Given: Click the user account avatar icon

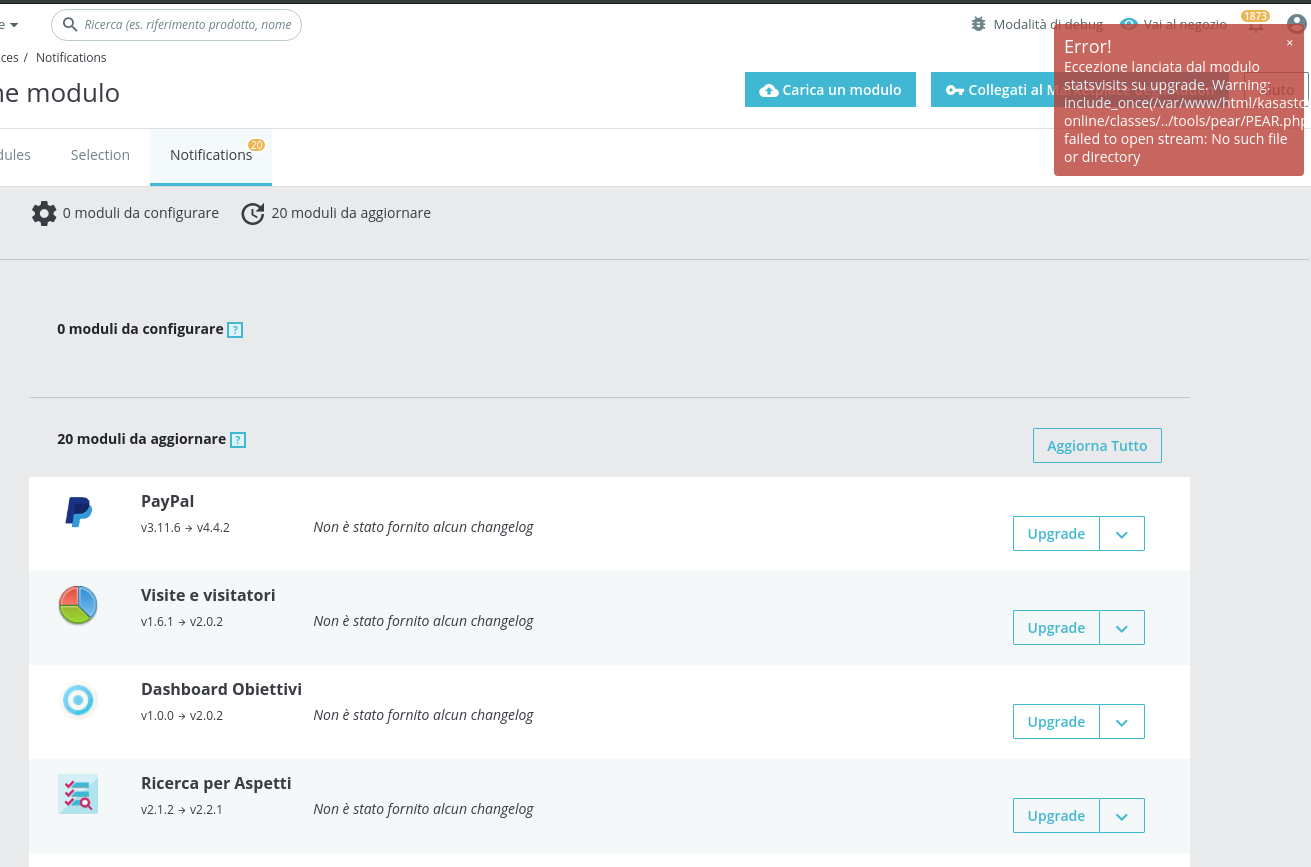Looking at the screenshot, I should tap(1297, 24).
